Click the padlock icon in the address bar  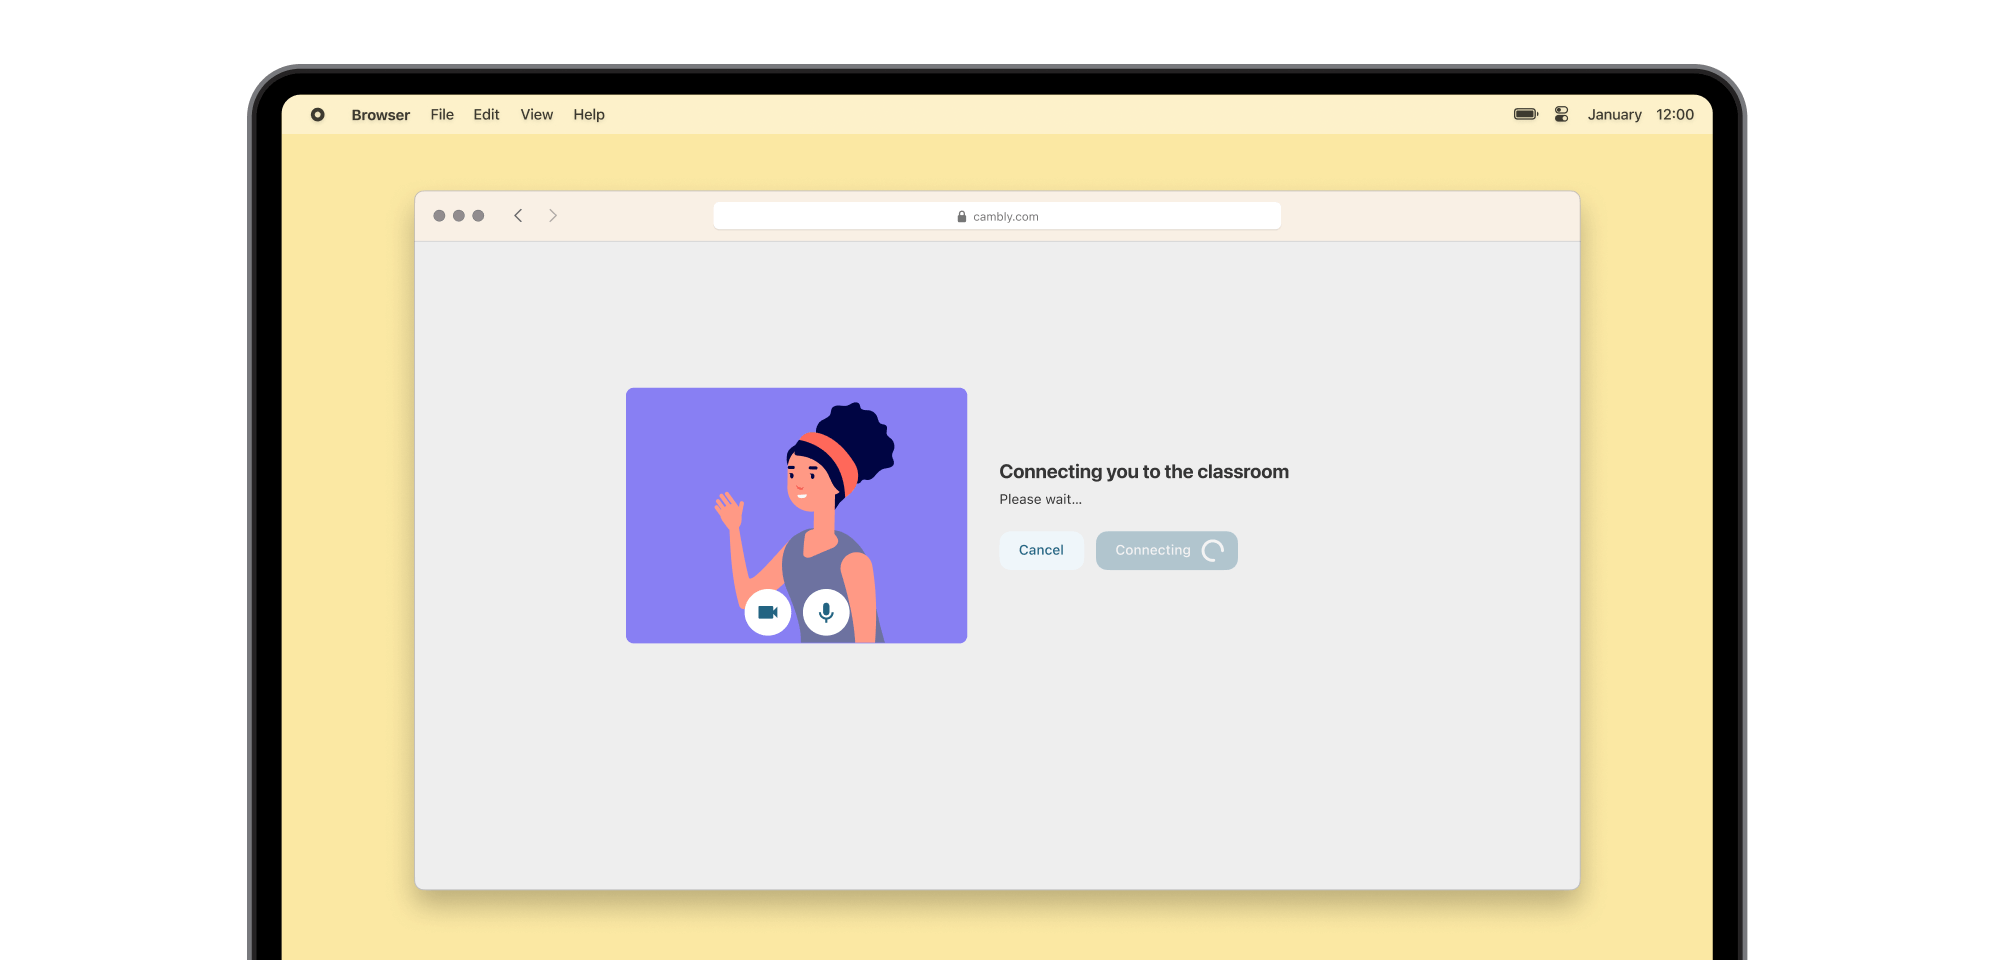tap(961, 216)
